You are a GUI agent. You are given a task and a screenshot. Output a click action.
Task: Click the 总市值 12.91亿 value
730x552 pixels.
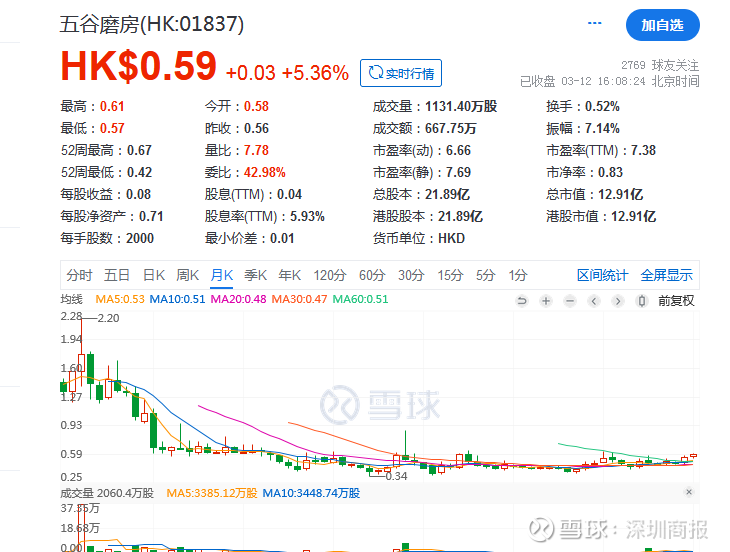[x=620, y=195]
